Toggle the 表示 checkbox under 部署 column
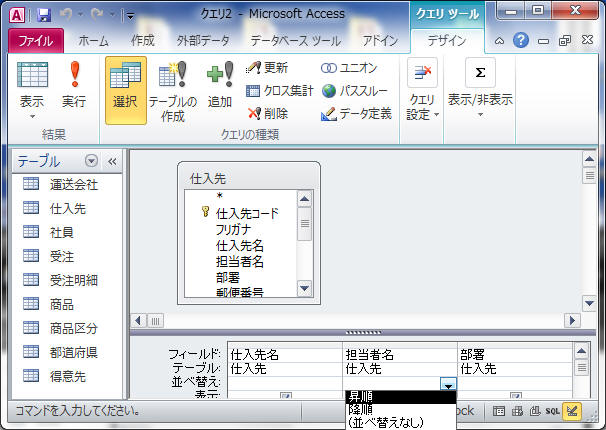Screen dimensions: 606x430 pyautogui.click(x=515, y=396)
